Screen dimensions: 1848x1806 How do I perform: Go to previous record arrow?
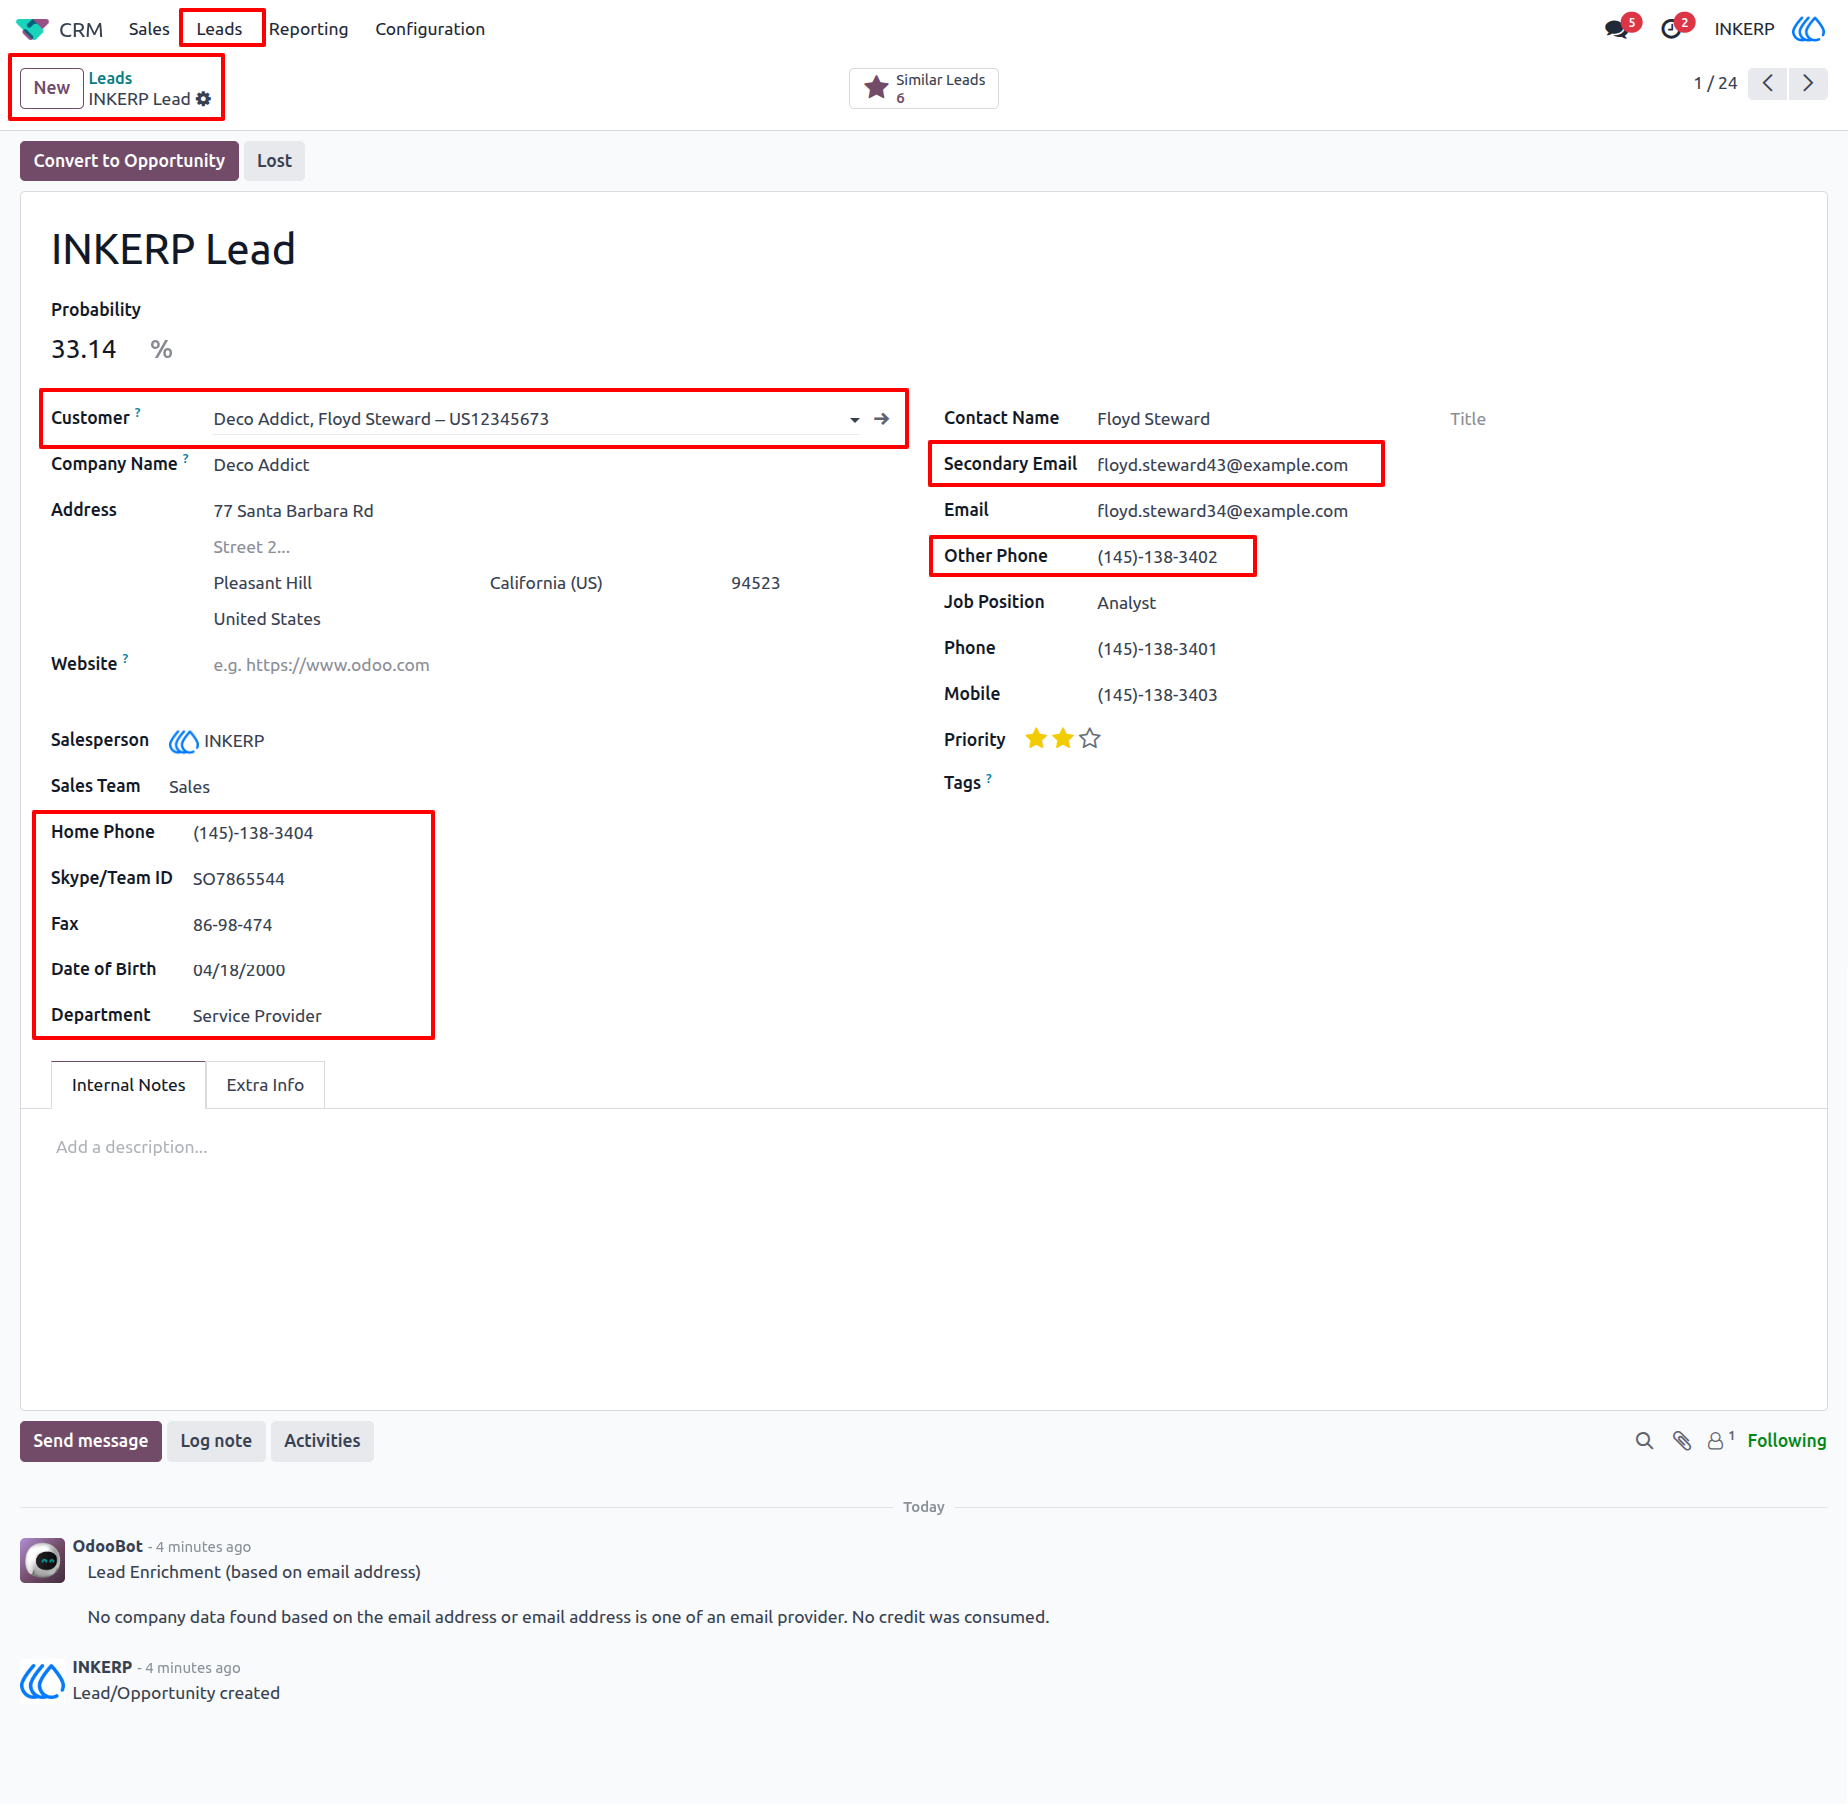pyautogui.click(x=1768, y=83)
